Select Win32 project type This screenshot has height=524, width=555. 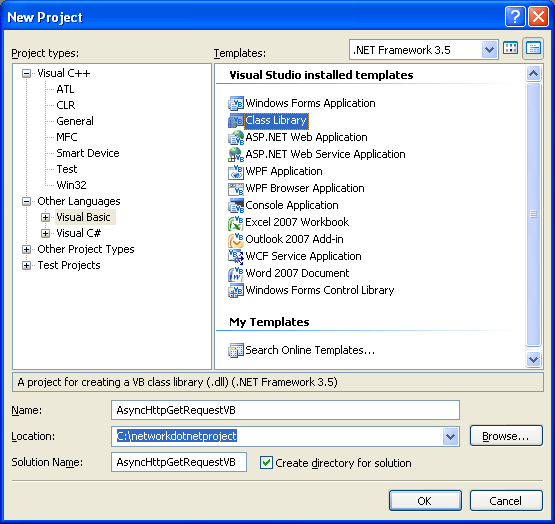pyautogui.click(x=71, y=185)
